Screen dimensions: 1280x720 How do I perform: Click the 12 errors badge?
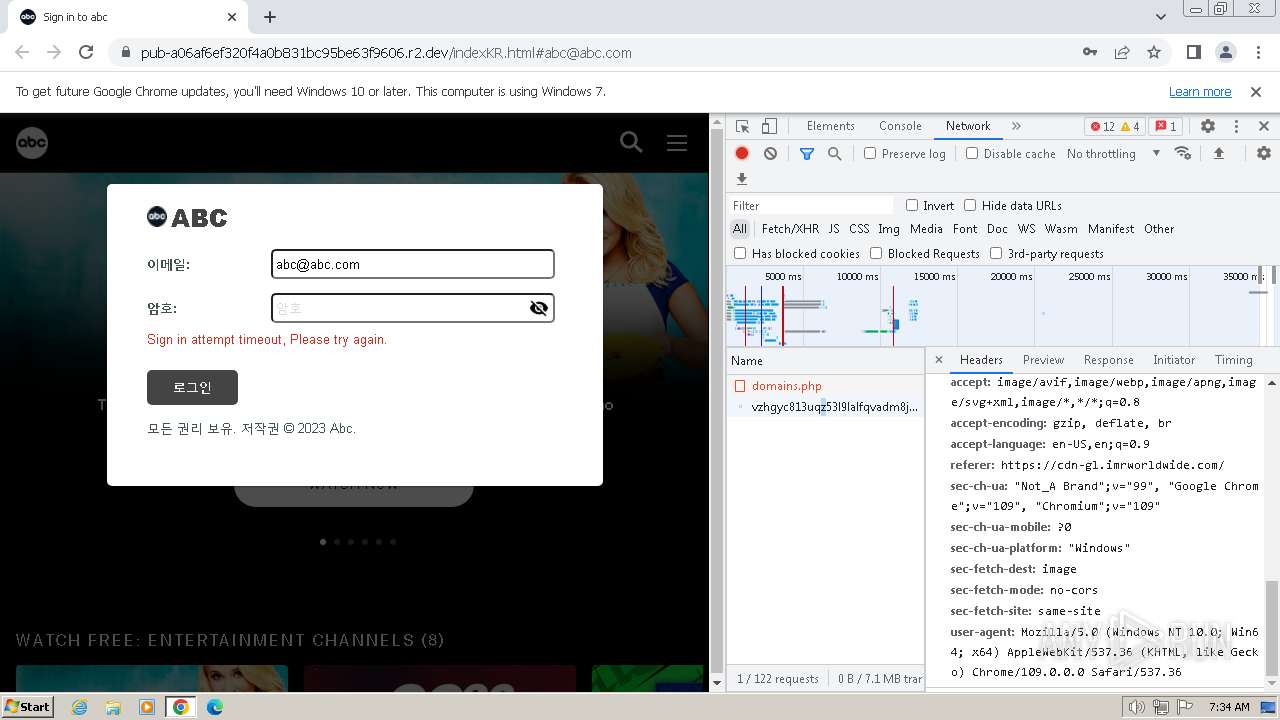click(x=1102, y=126)
